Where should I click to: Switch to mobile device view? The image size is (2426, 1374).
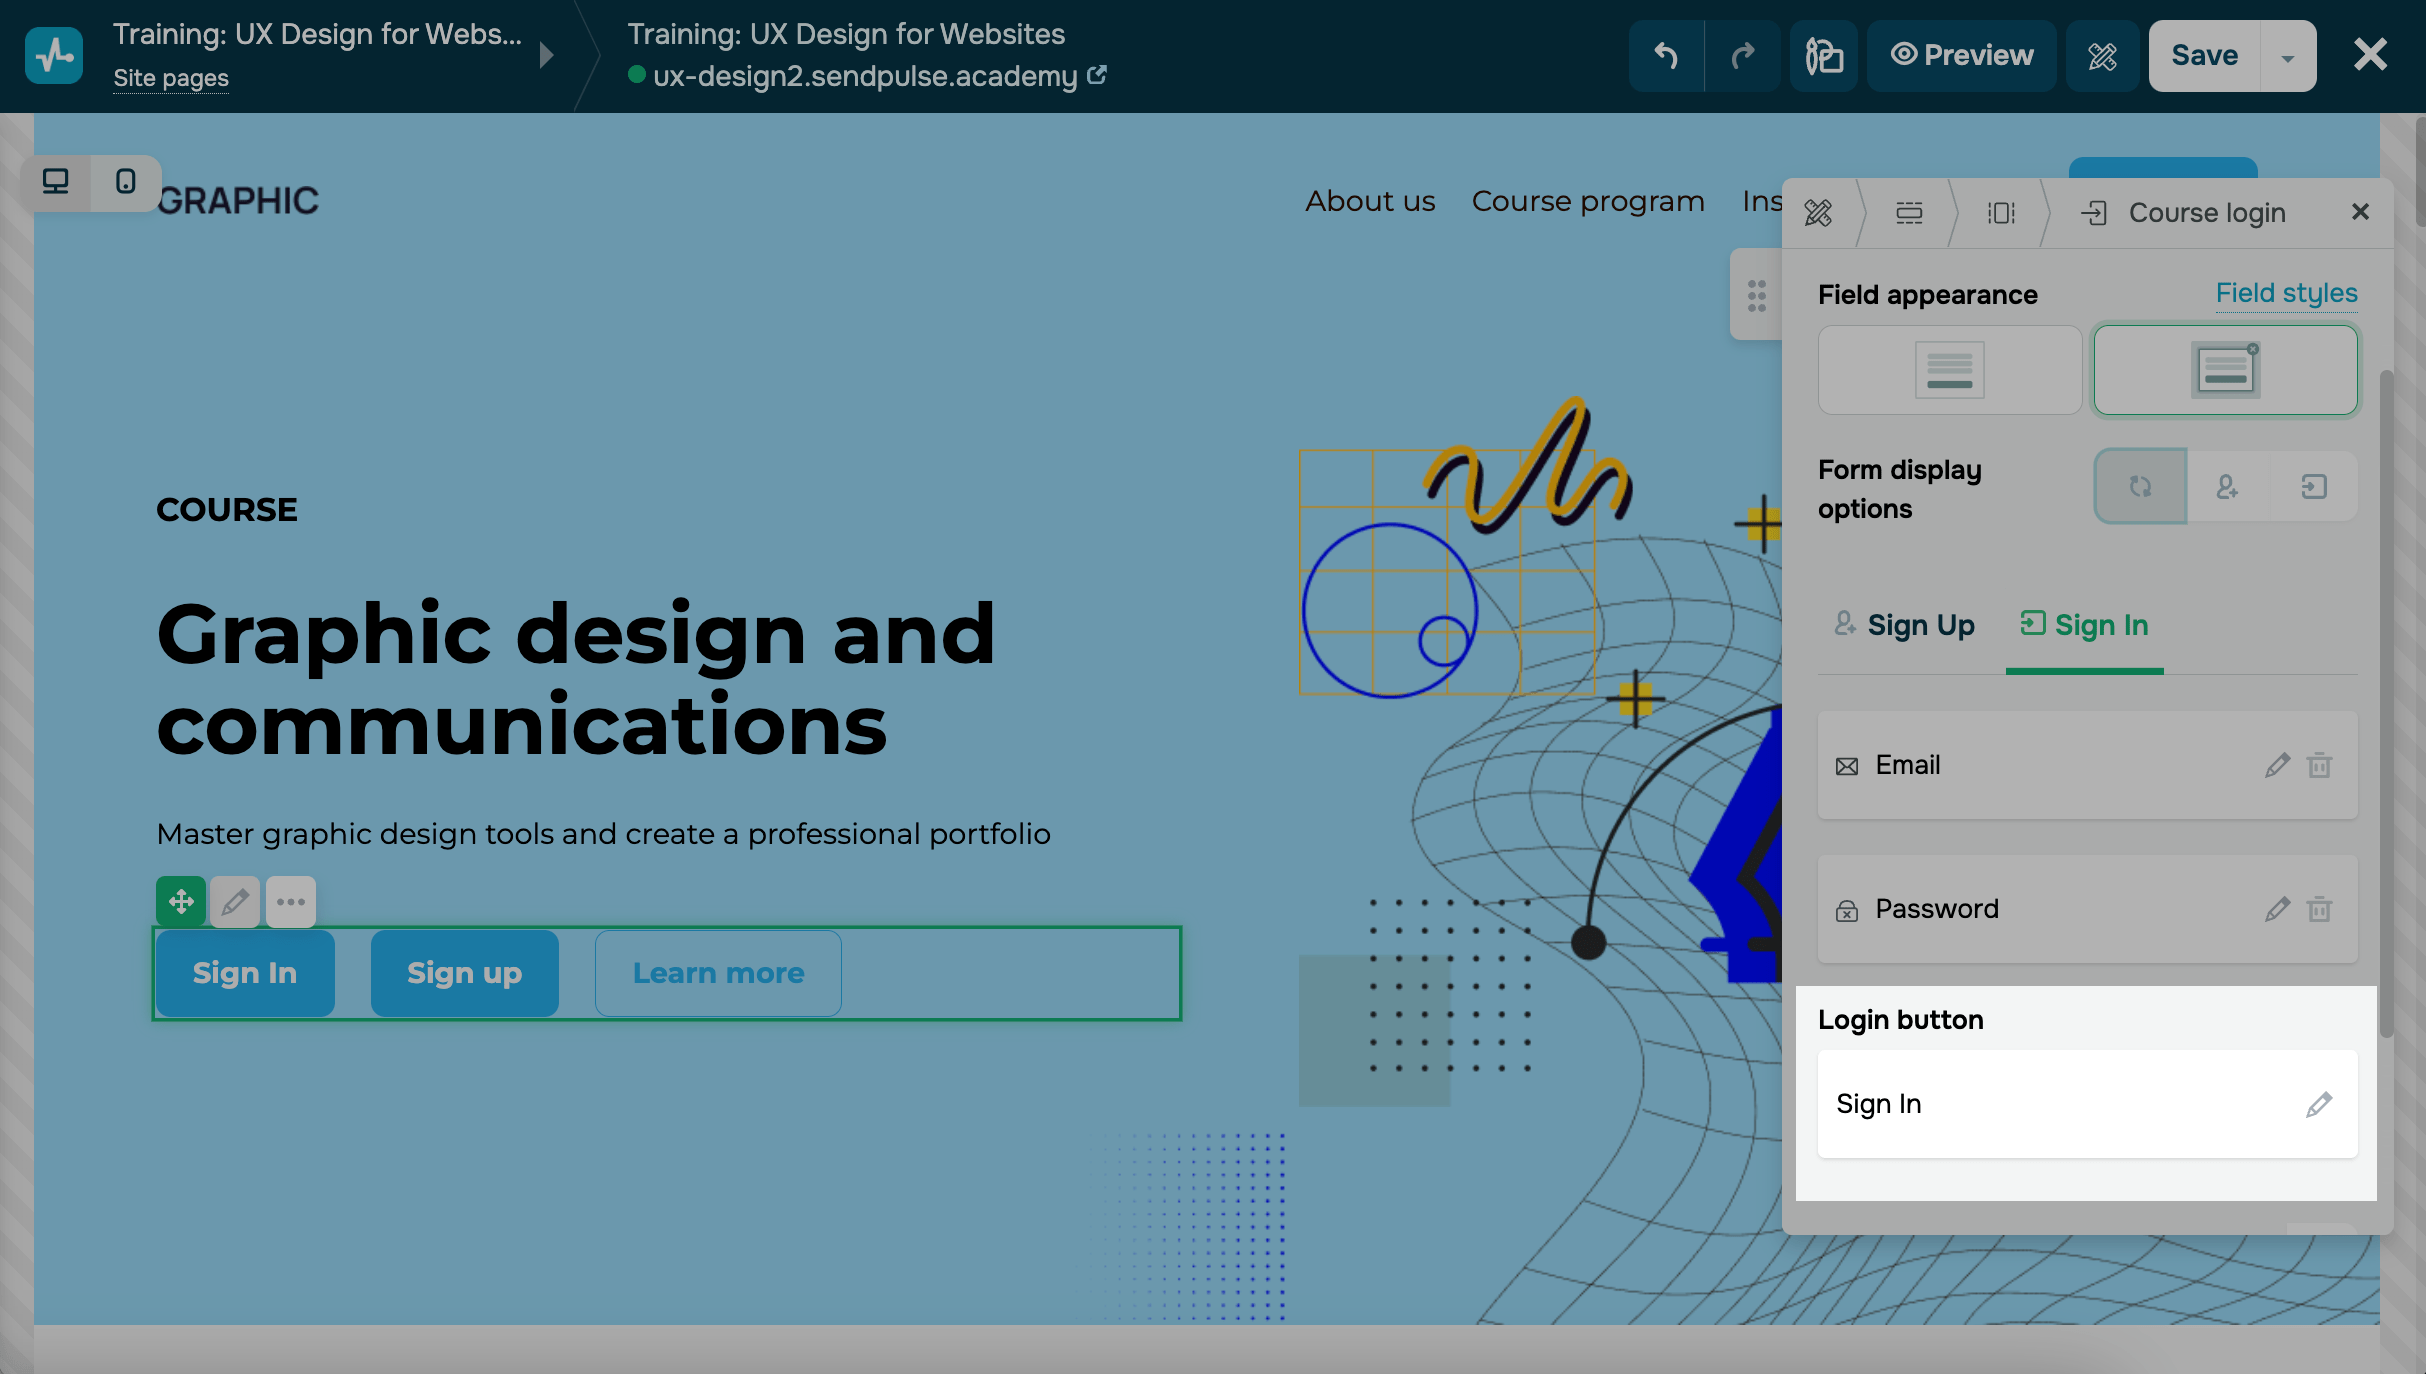tap(125, 182)
